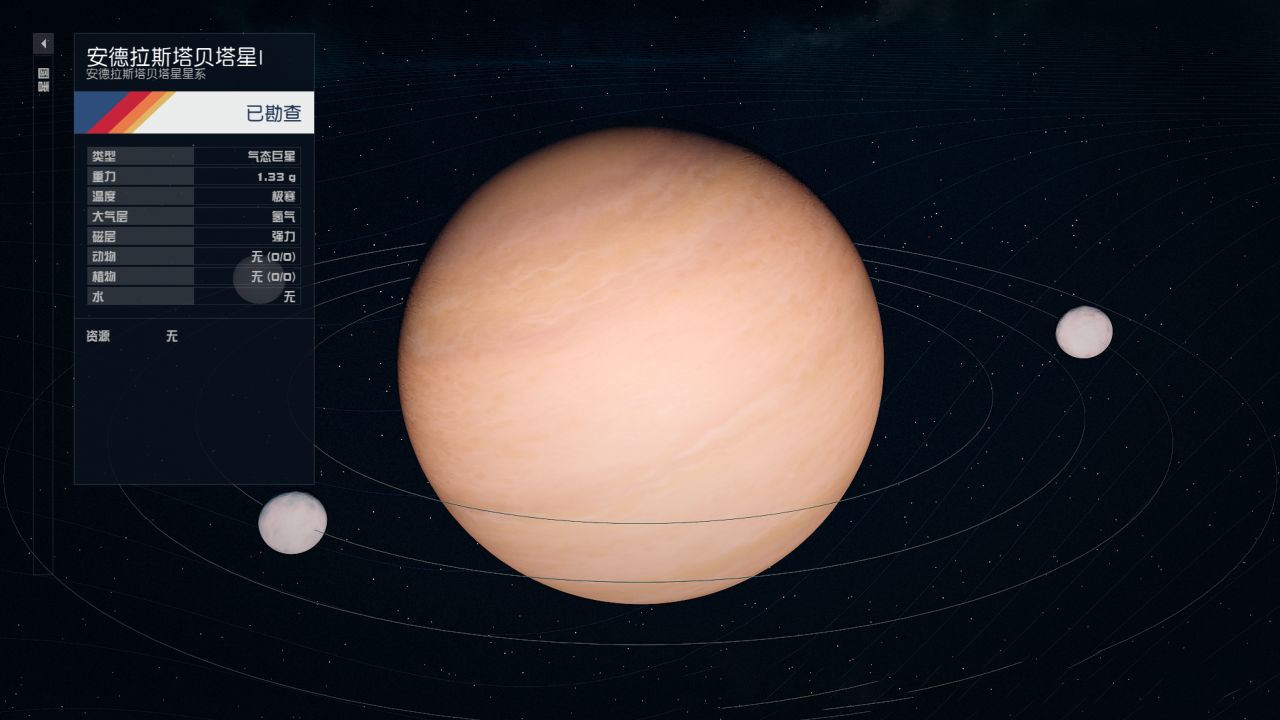Image resolution: width=1280 pixels, height=720 pixels.
Task: Click the 大气层 row label
Action: point(109,216)
